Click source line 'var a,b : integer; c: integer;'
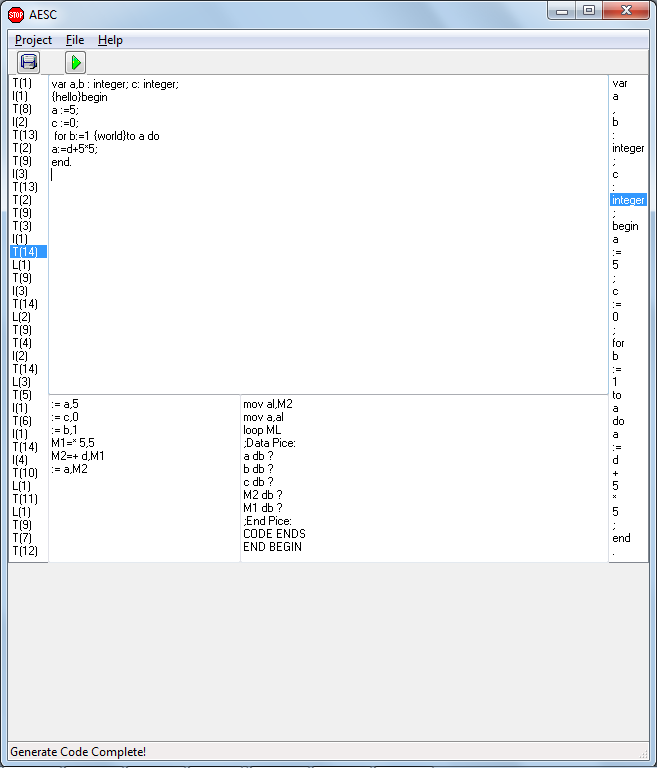This screenshot has height=768, width=657. coord(115,84)
